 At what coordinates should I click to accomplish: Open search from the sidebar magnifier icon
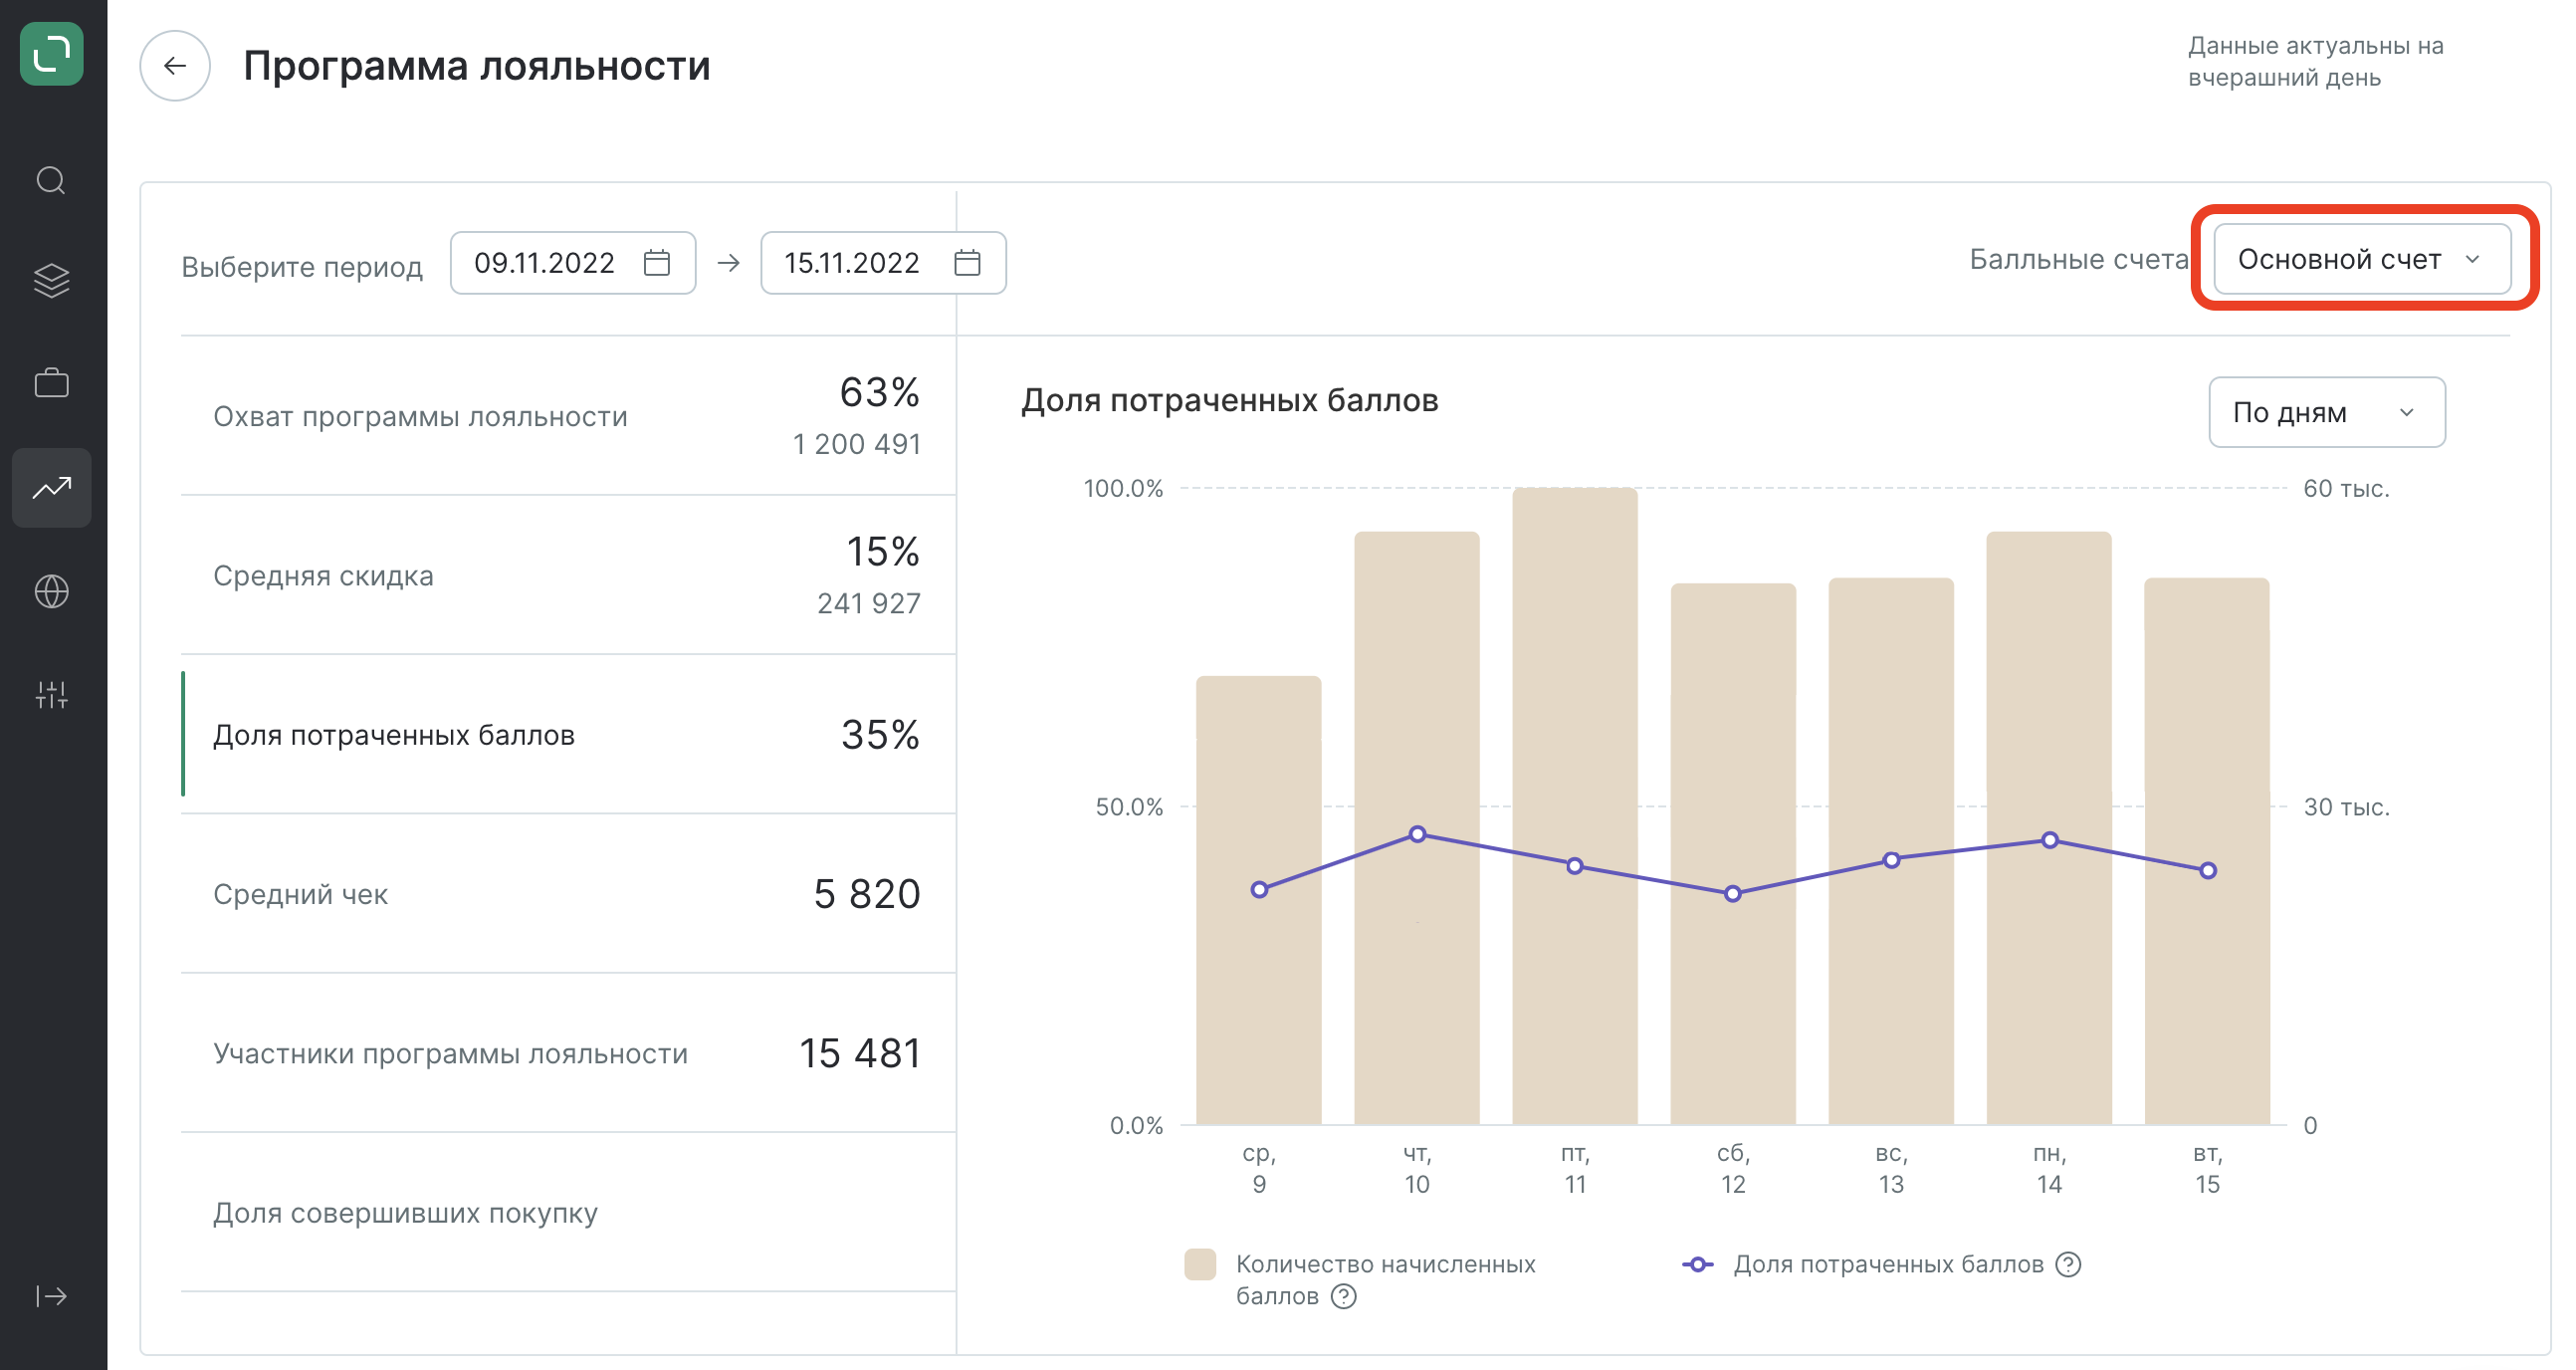click(x=51, y=181)
